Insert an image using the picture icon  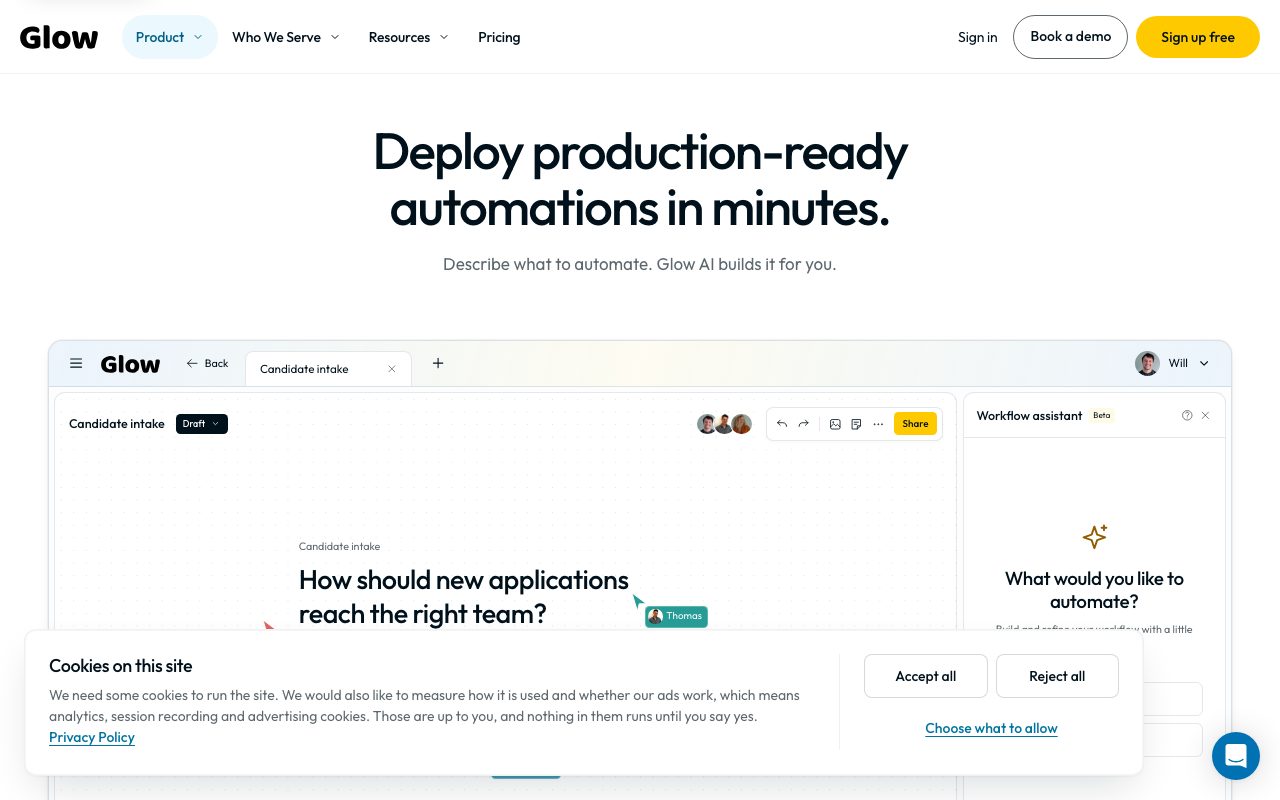pyautogui.click(x=835, y=424)
